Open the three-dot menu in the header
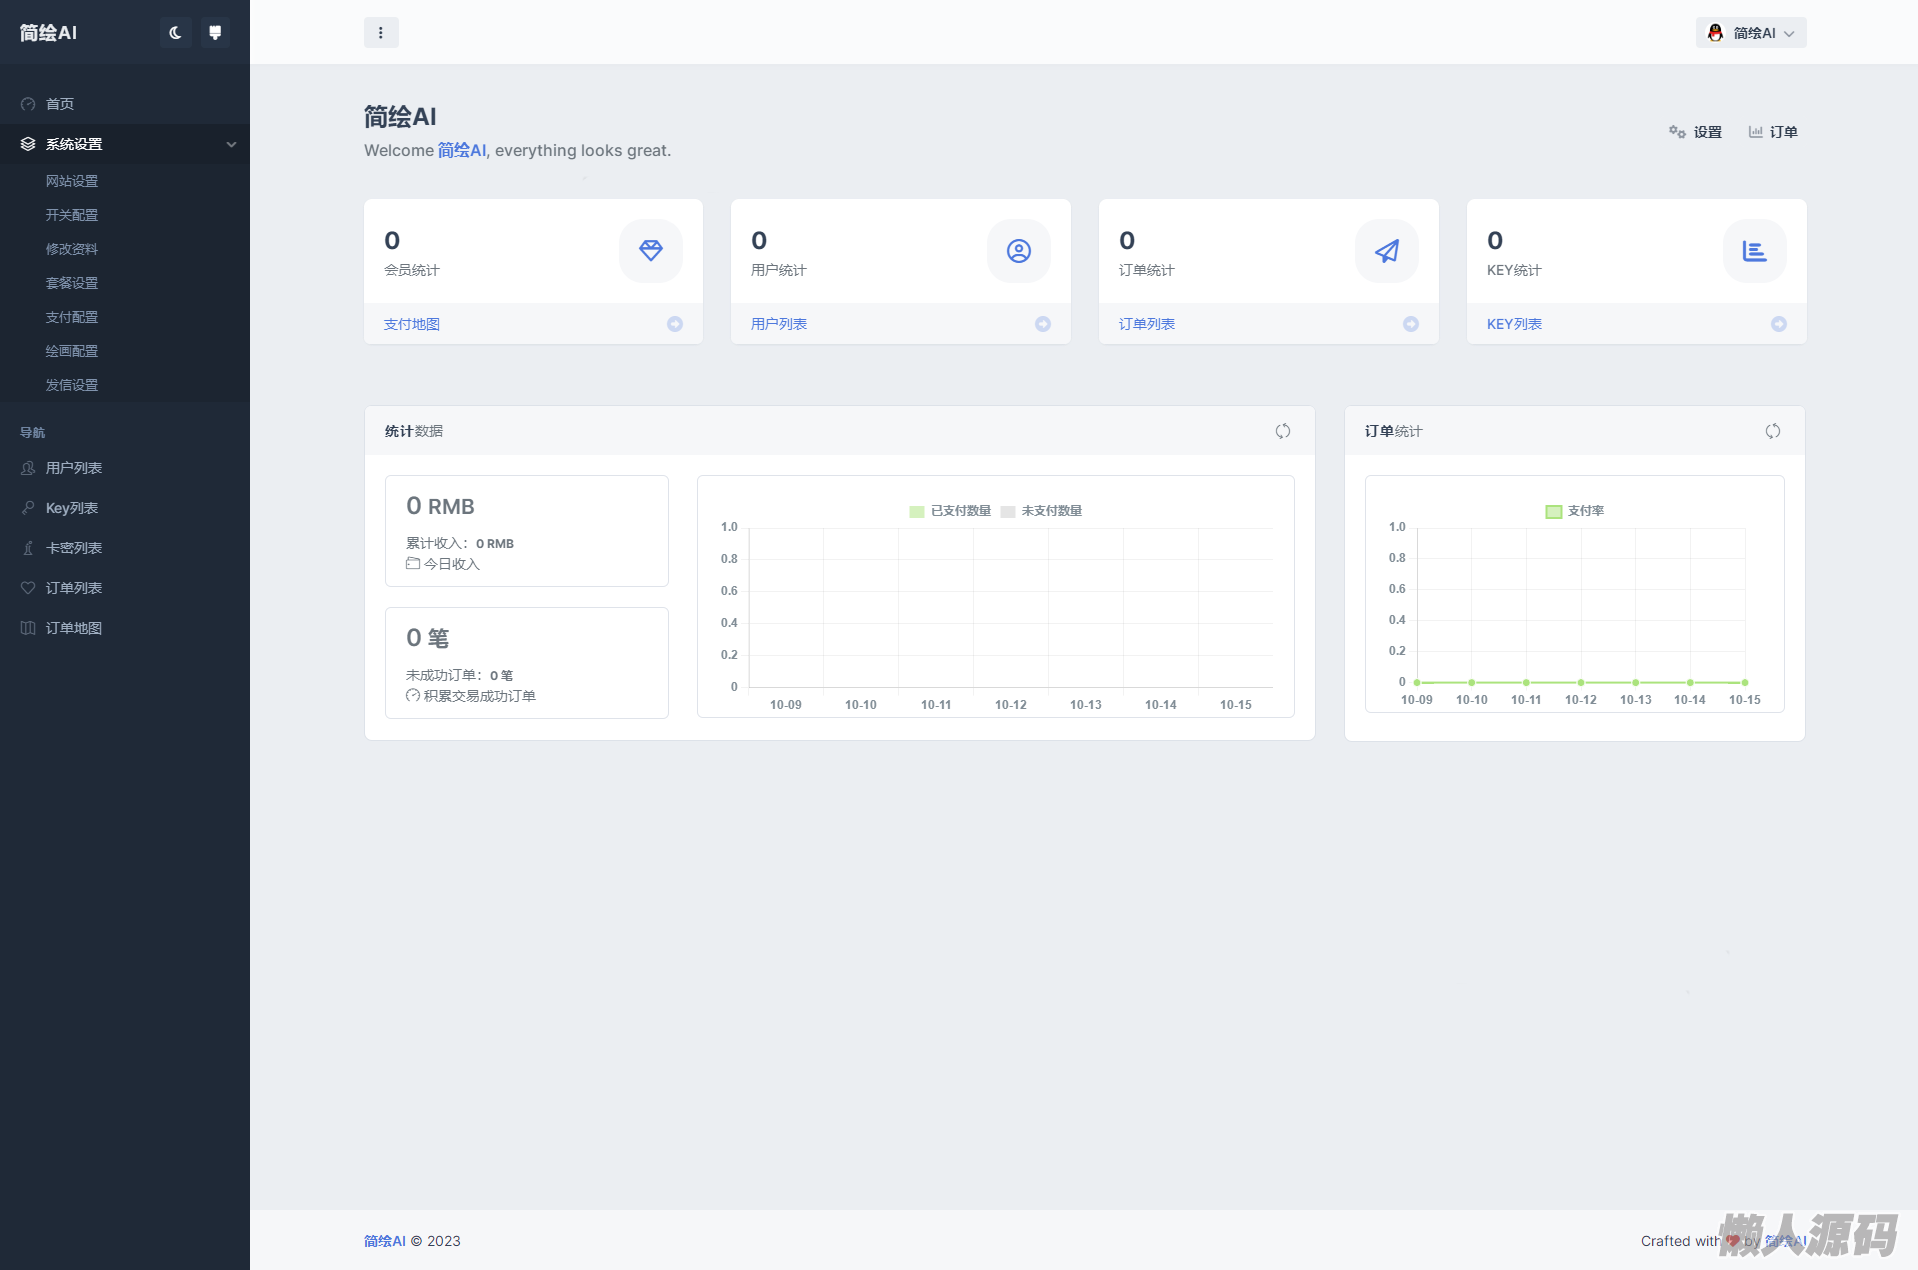This screenshot has height=1270, width=1918. point(381,33)
